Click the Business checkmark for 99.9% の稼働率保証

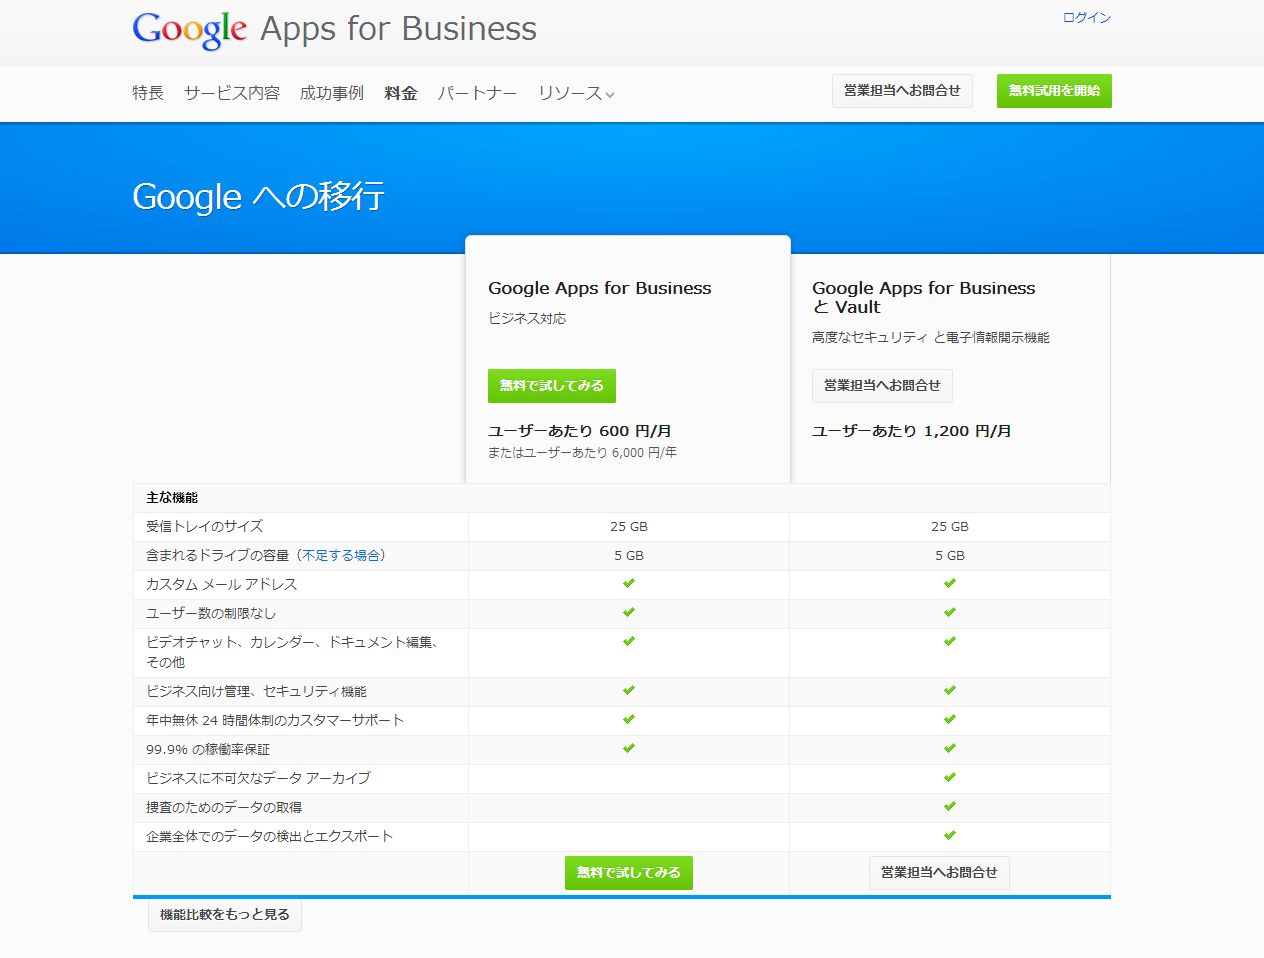[629, 748]
